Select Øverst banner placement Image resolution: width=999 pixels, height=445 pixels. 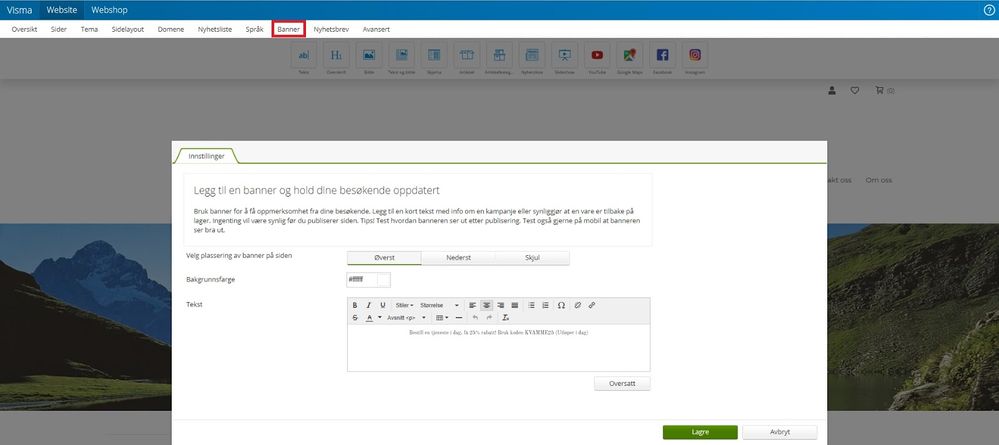[x=384, y=258]
